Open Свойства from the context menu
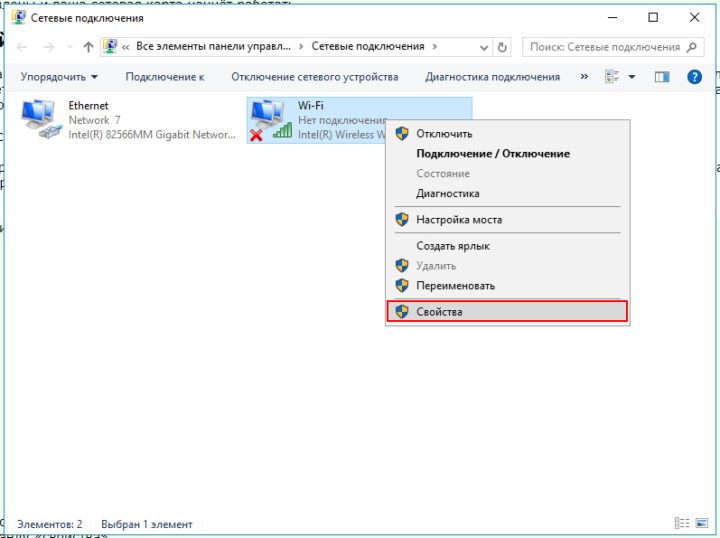 507,312
